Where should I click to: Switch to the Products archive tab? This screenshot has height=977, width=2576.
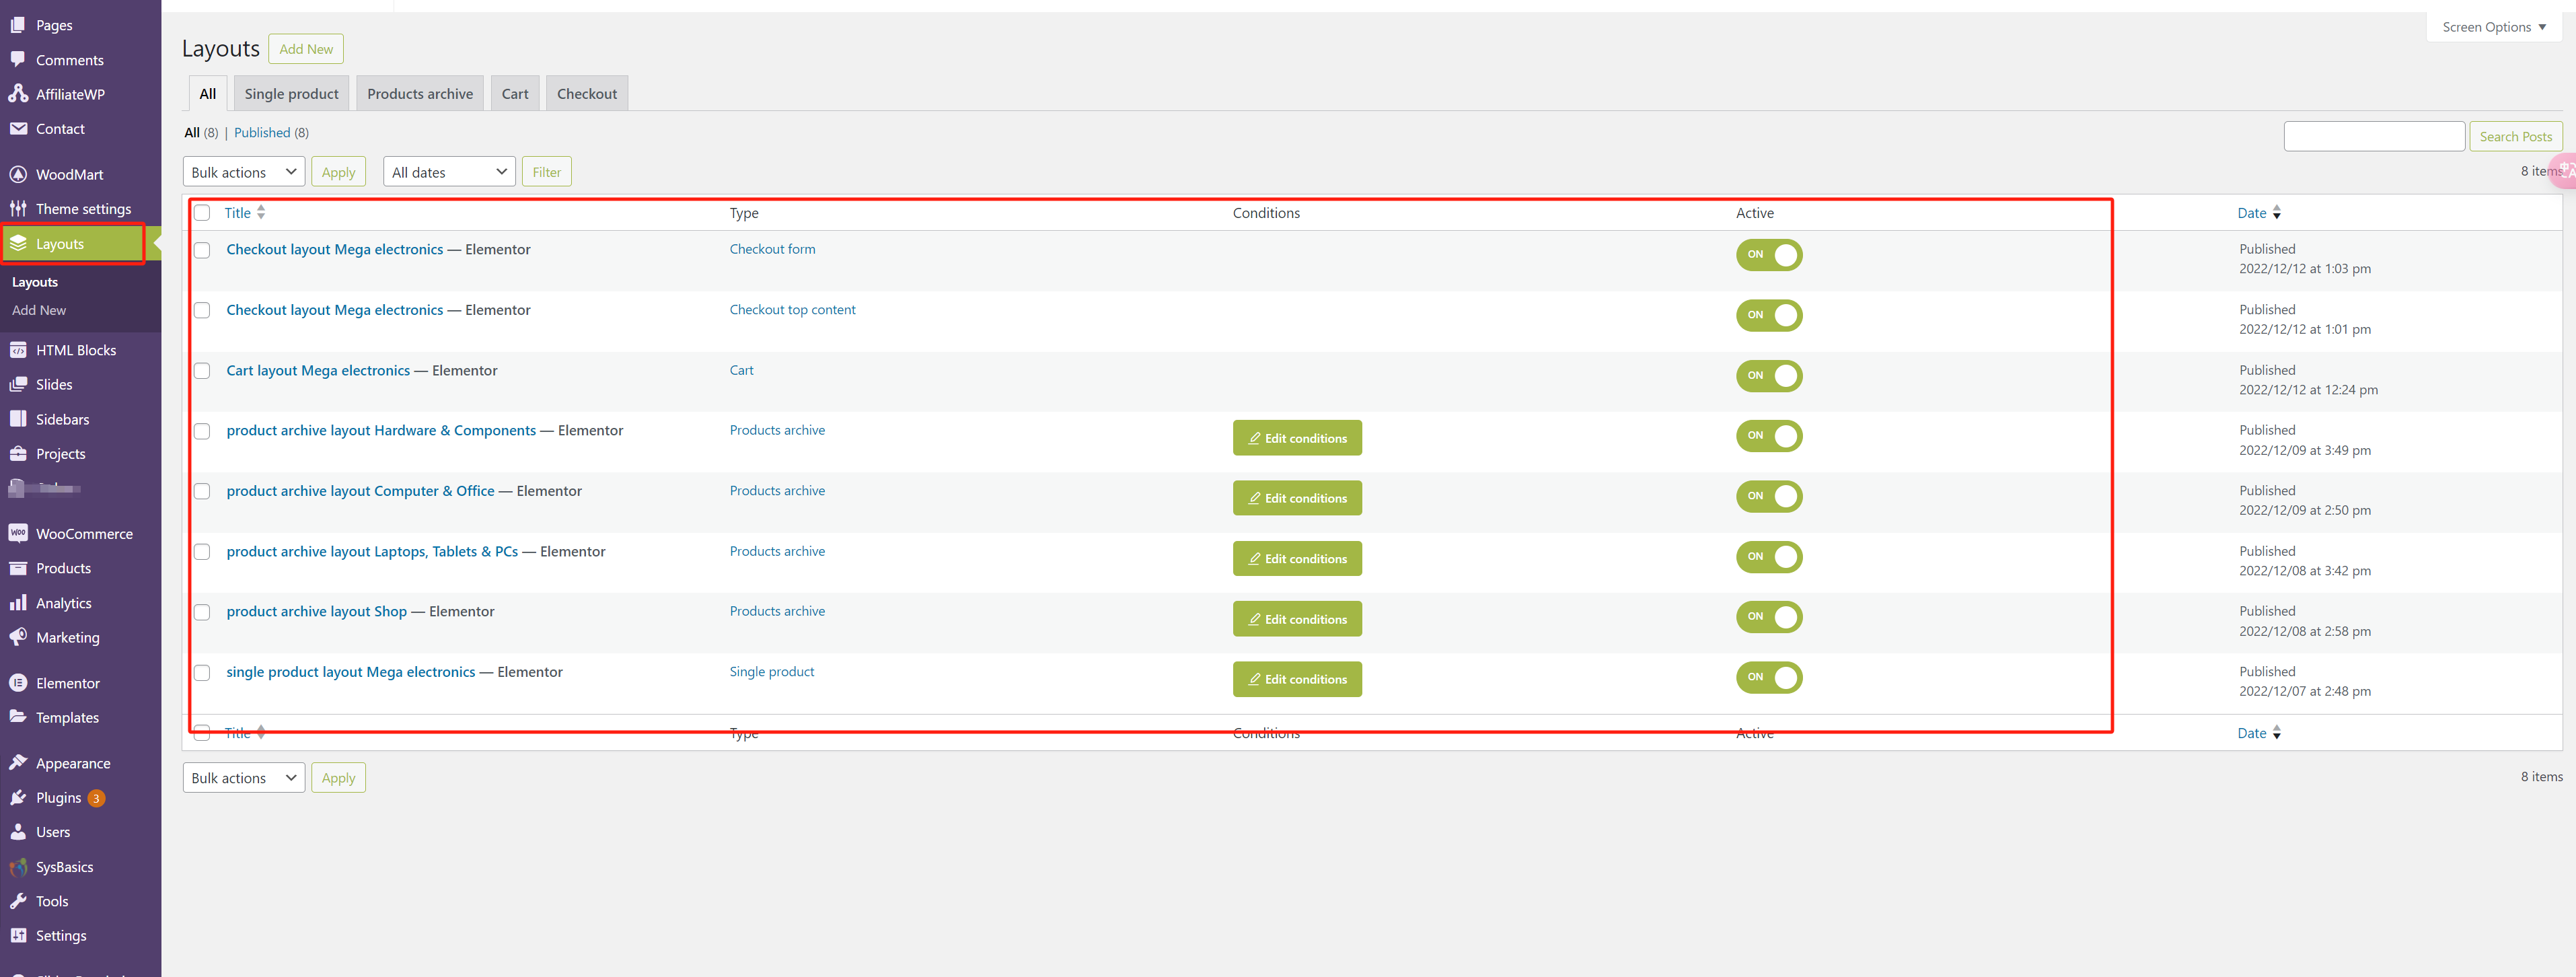420,93
